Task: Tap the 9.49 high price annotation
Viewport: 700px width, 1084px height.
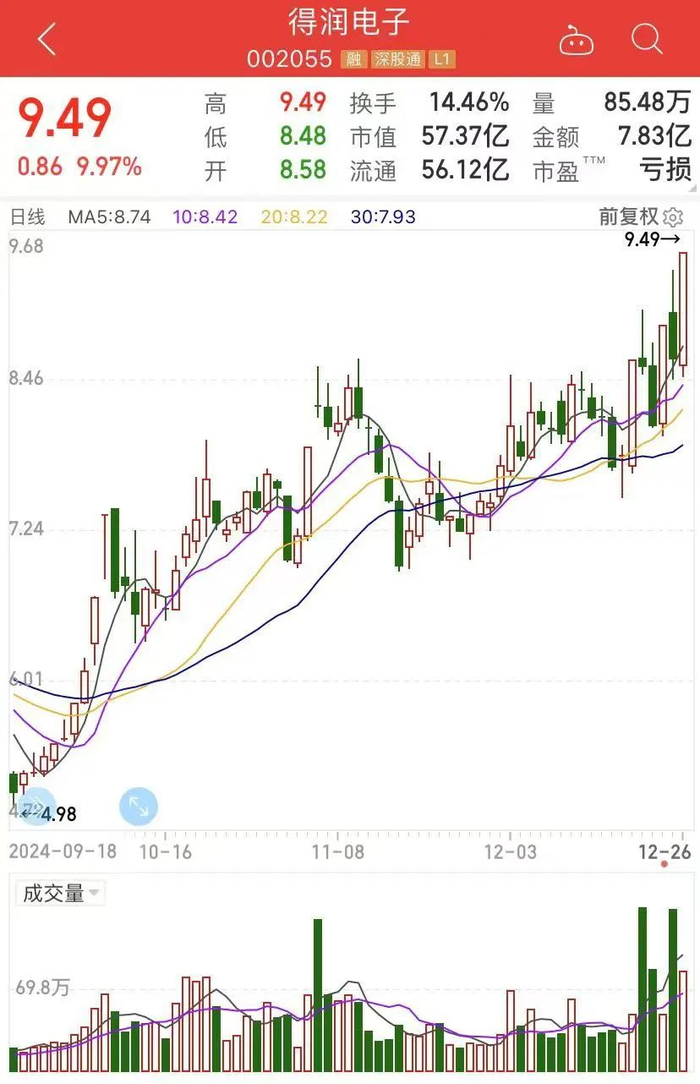Action: tap(651, 239)
